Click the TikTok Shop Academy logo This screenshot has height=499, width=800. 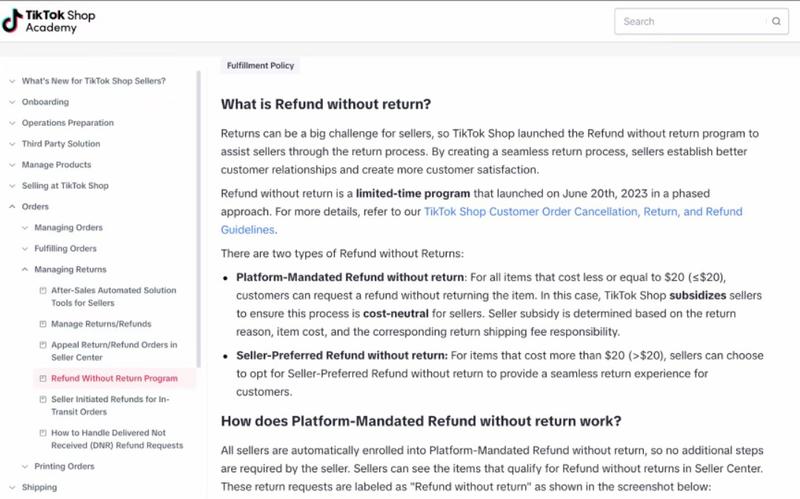(48, 21)
